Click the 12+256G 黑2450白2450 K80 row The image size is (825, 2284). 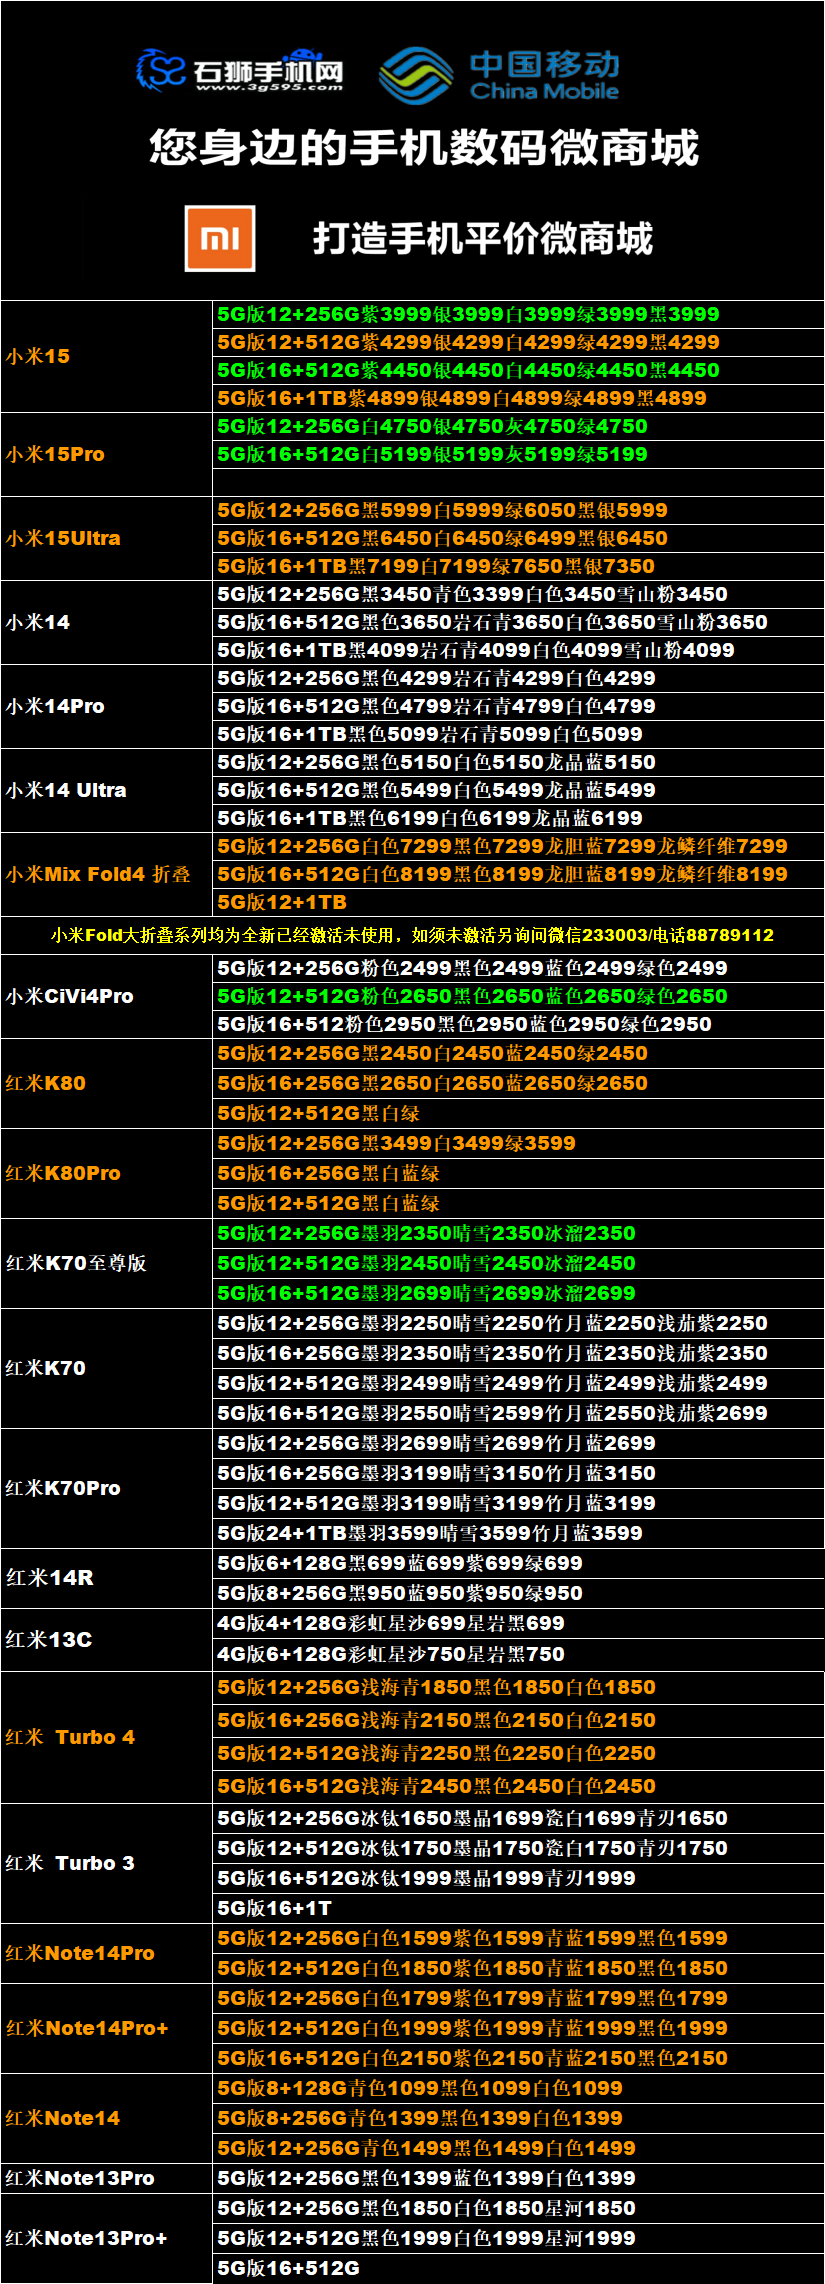519,1053
